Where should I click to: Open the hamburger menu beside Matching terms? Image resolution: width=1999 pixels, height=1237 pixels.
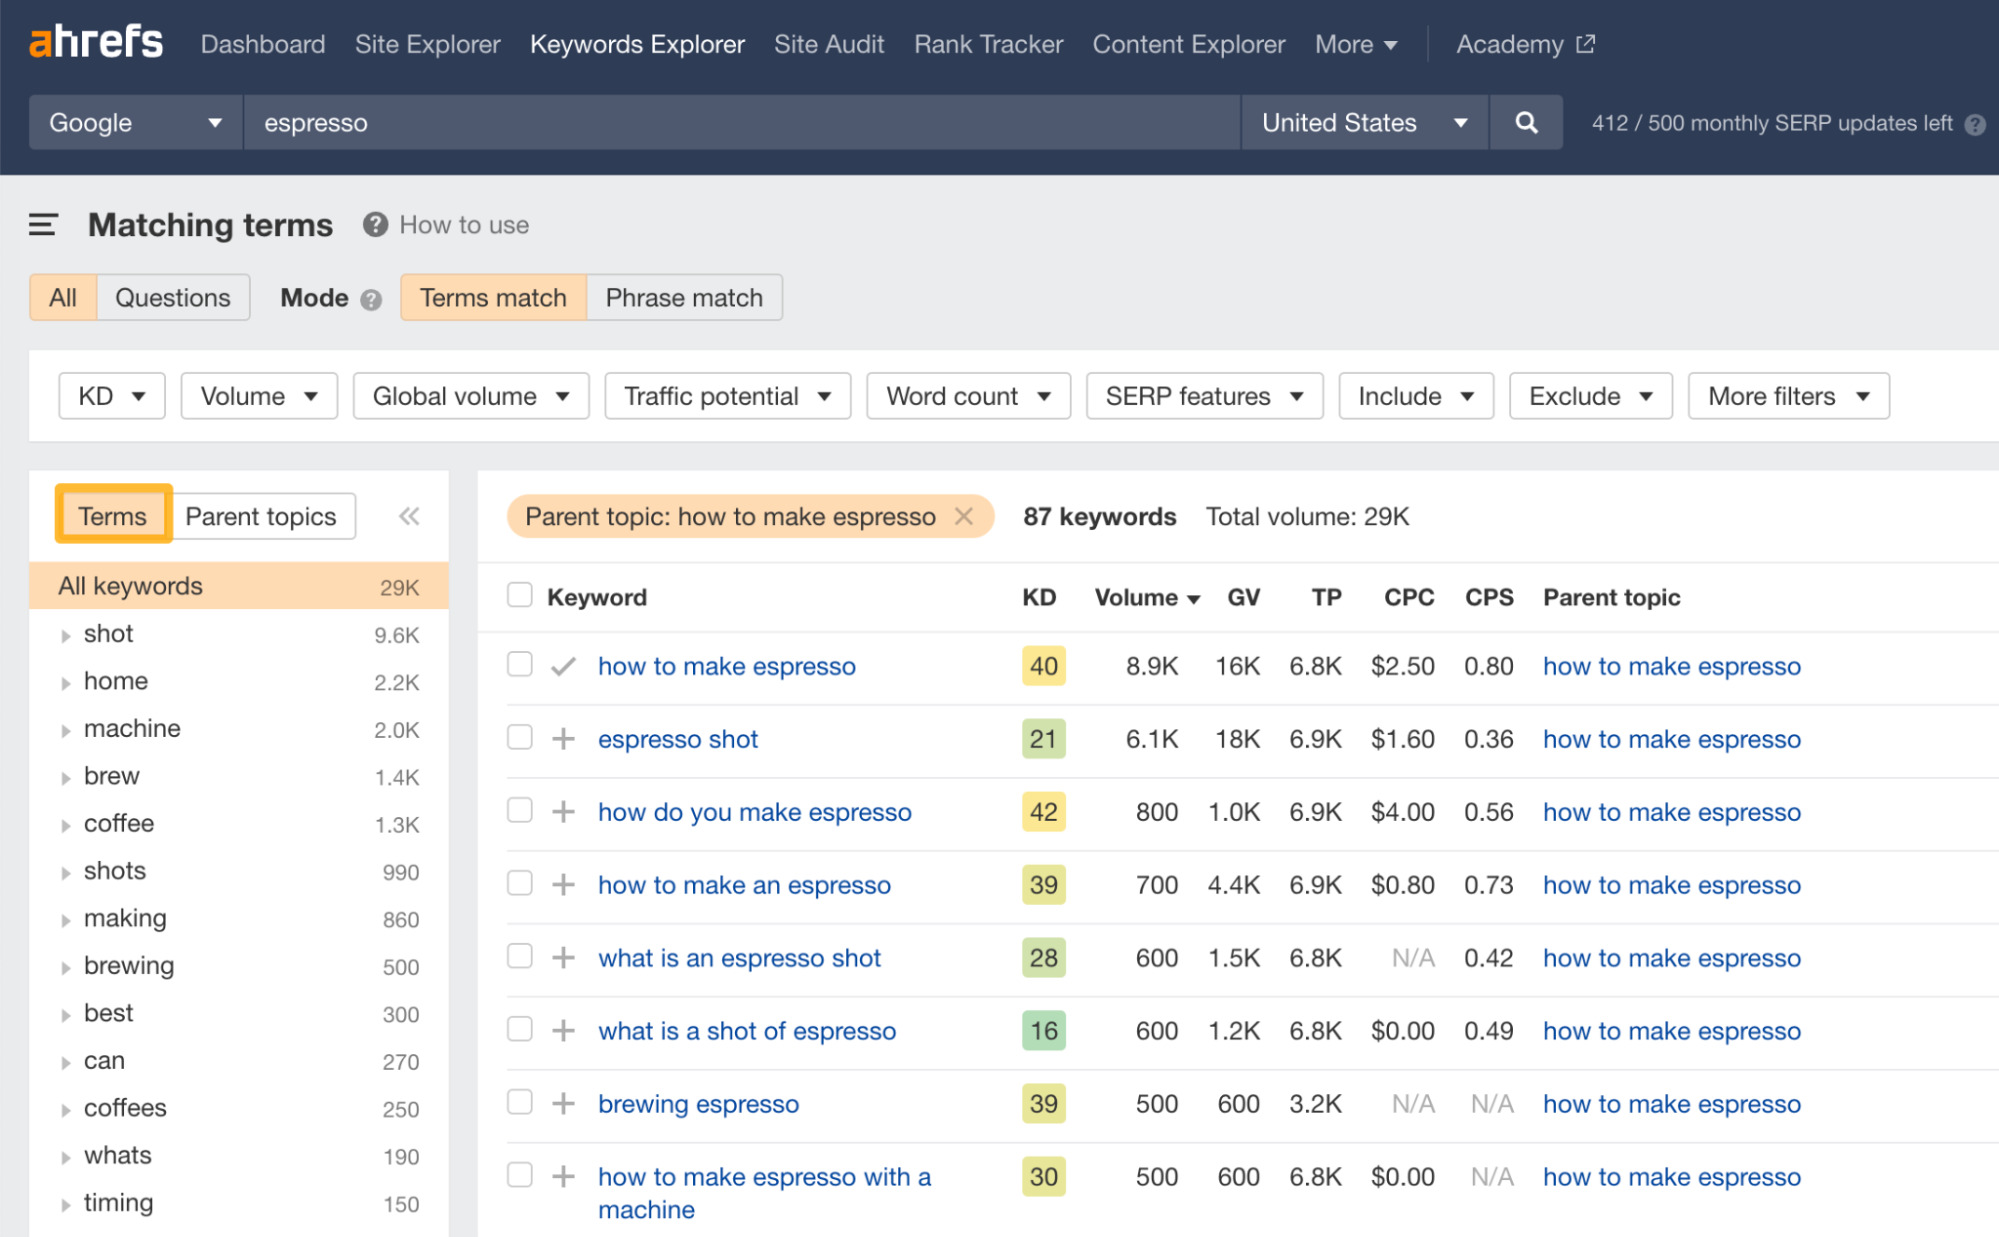coord(42,225)
